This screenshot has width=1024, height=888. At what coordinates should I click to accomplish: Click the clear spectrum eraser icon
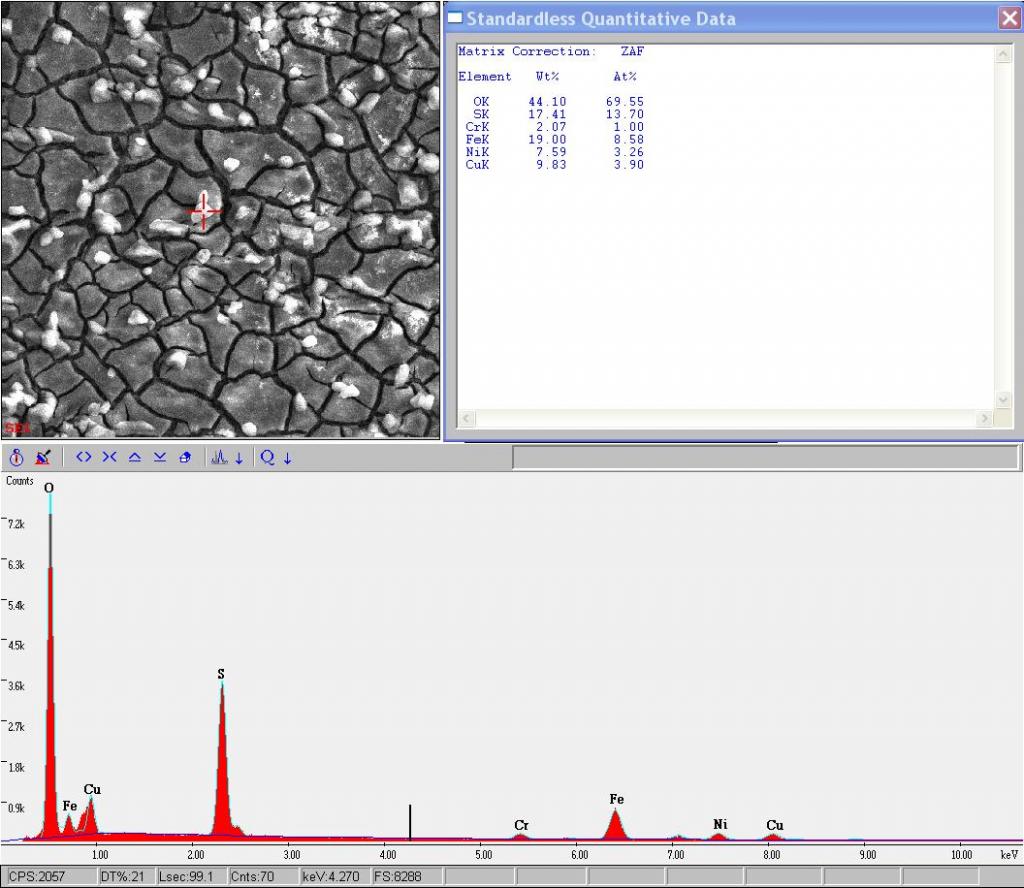click(42, 457)
